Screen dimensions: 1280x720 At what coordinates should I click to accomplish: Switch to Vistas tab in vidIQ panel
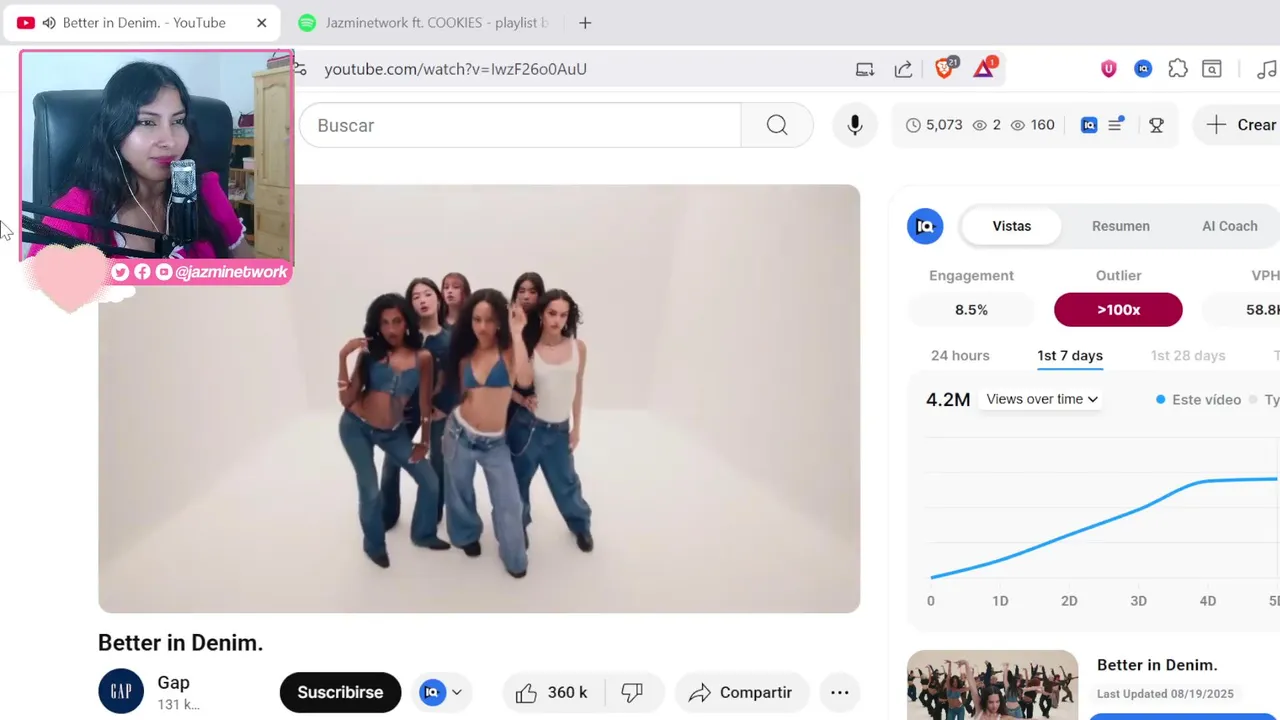point(1012,226)
